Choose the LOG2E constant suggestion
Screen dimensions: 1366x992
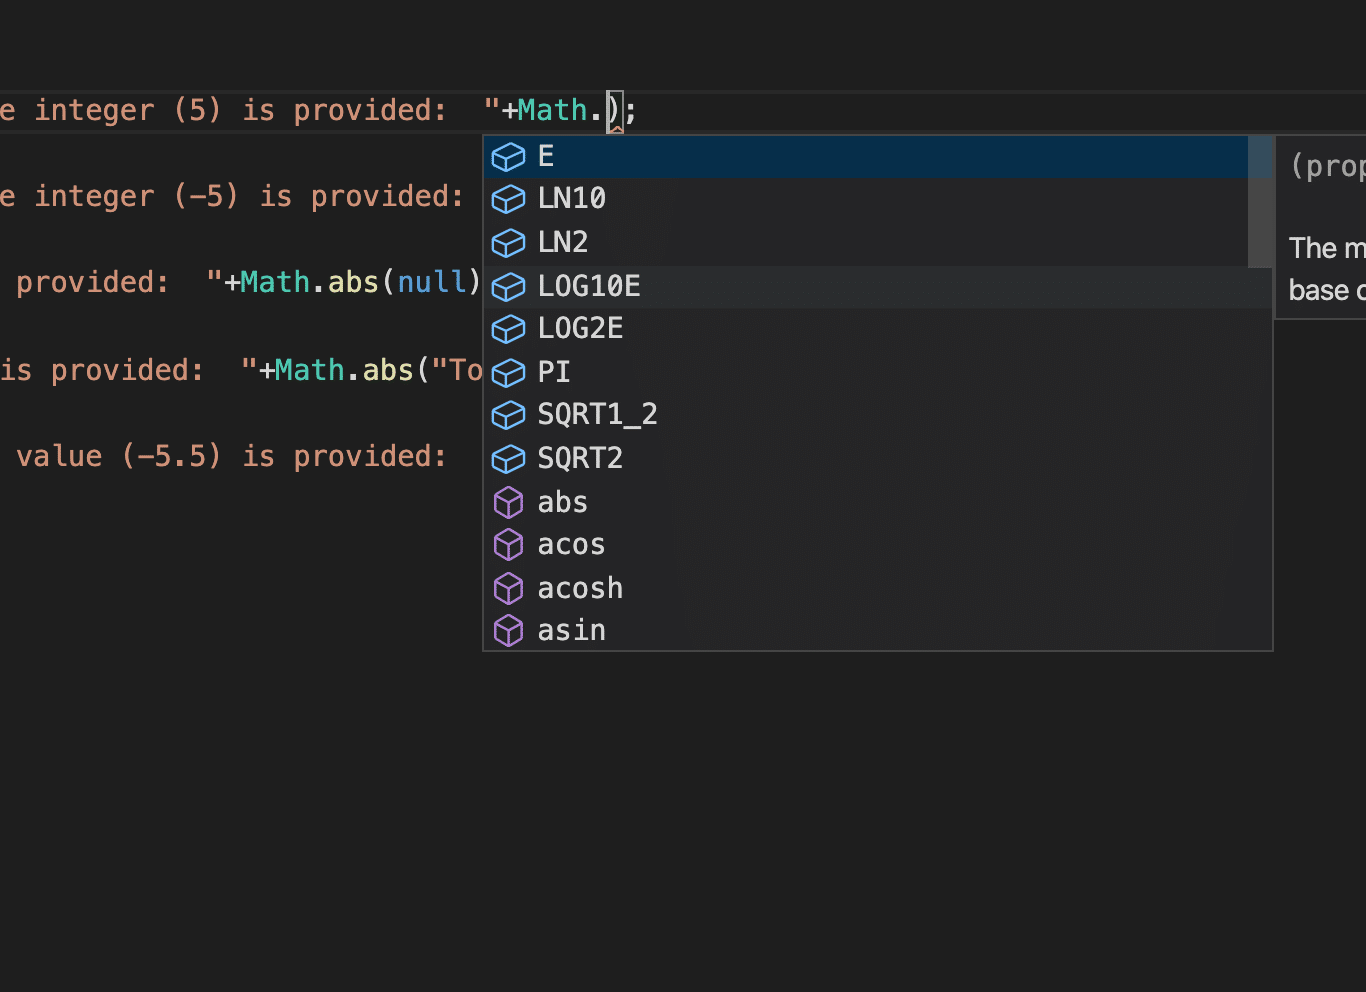pos(866,328)
